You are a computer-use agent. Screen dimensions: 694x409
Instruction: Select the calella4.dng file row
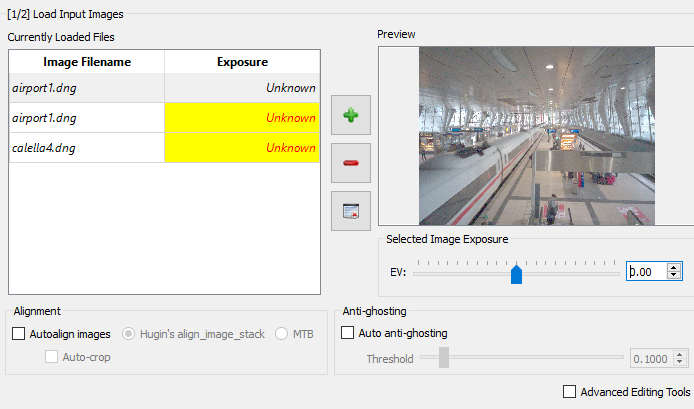point(164,148)
